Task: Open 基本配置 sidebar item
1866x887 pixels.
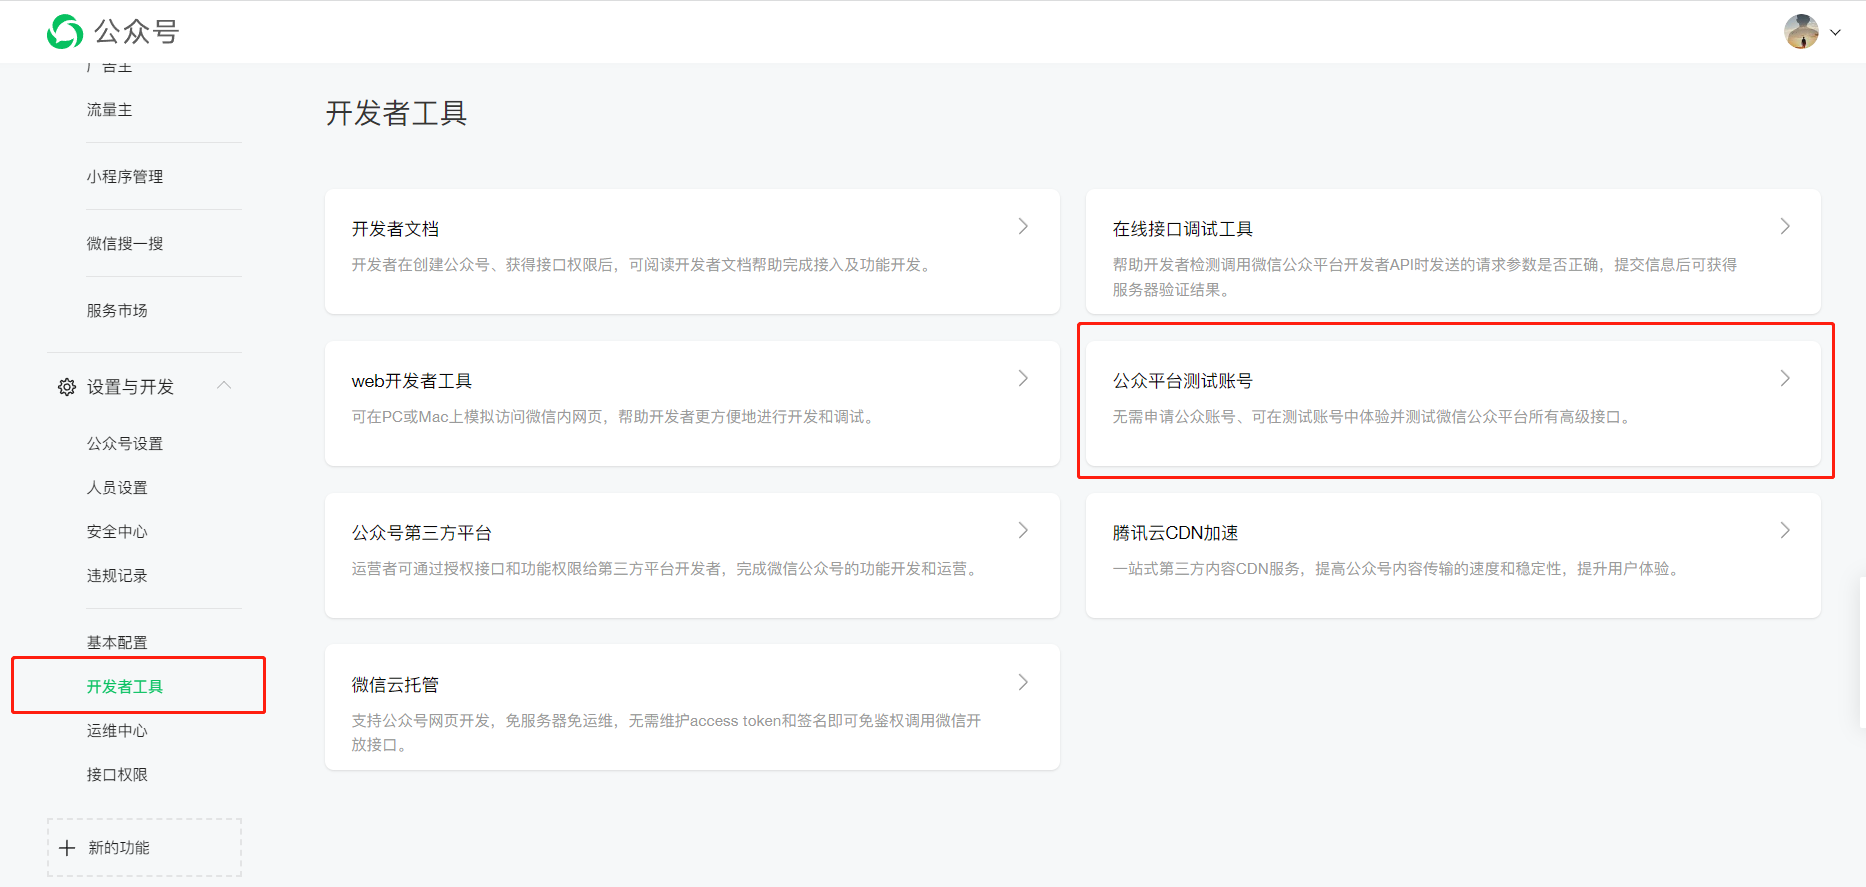Action: coord(117,643)
